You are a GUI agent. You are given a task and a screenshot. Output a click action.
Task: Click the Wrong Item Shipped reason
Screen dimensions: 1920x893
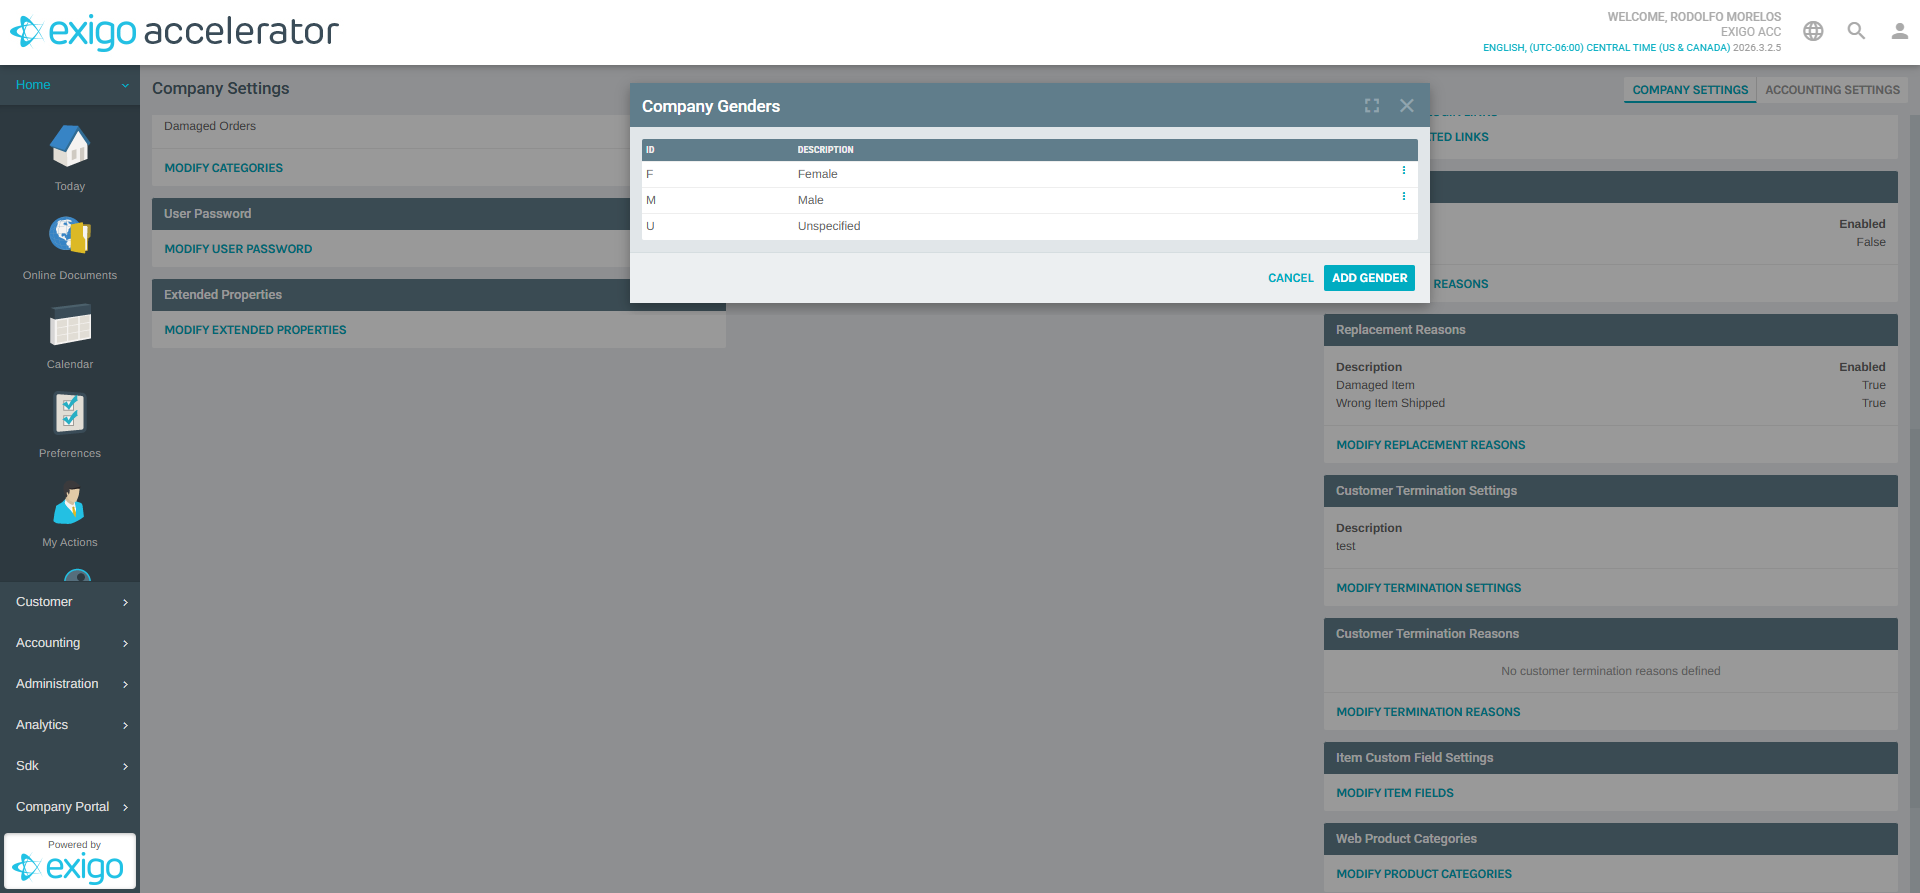pos(1390,403)
